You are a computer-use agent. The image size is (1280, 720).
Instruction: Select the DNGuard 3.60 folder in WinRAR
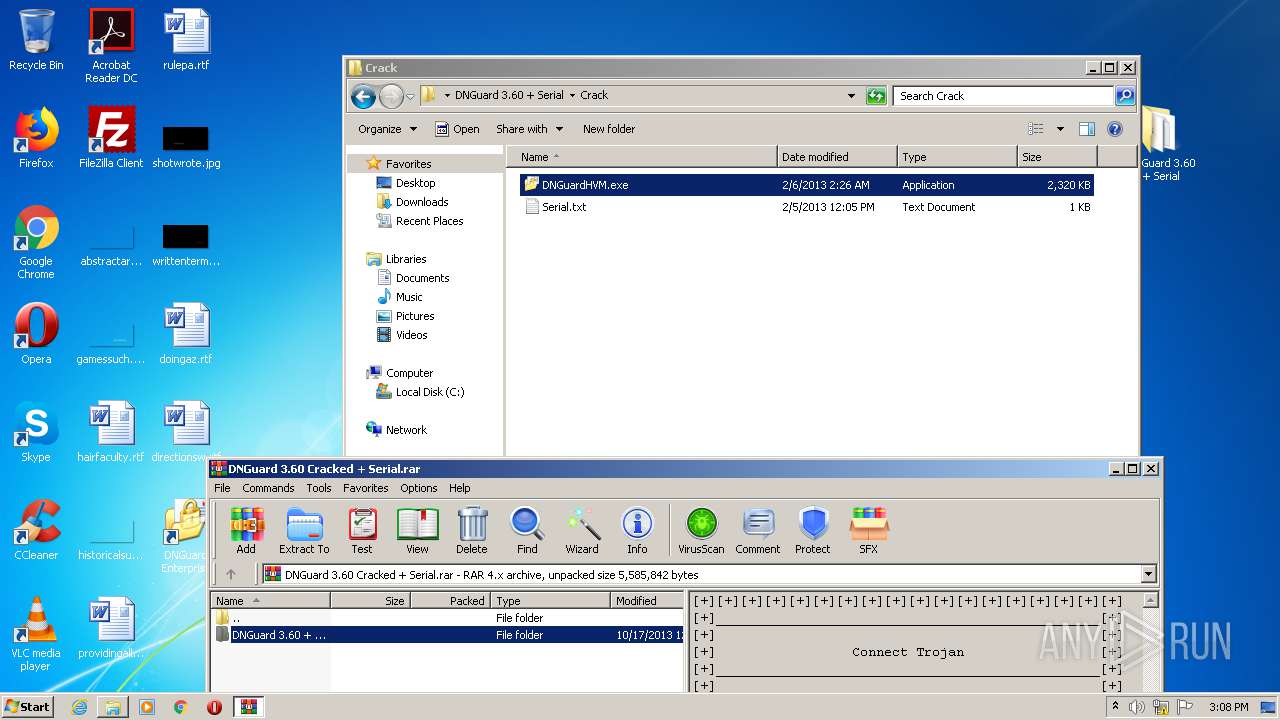click(x=446, y=635)
